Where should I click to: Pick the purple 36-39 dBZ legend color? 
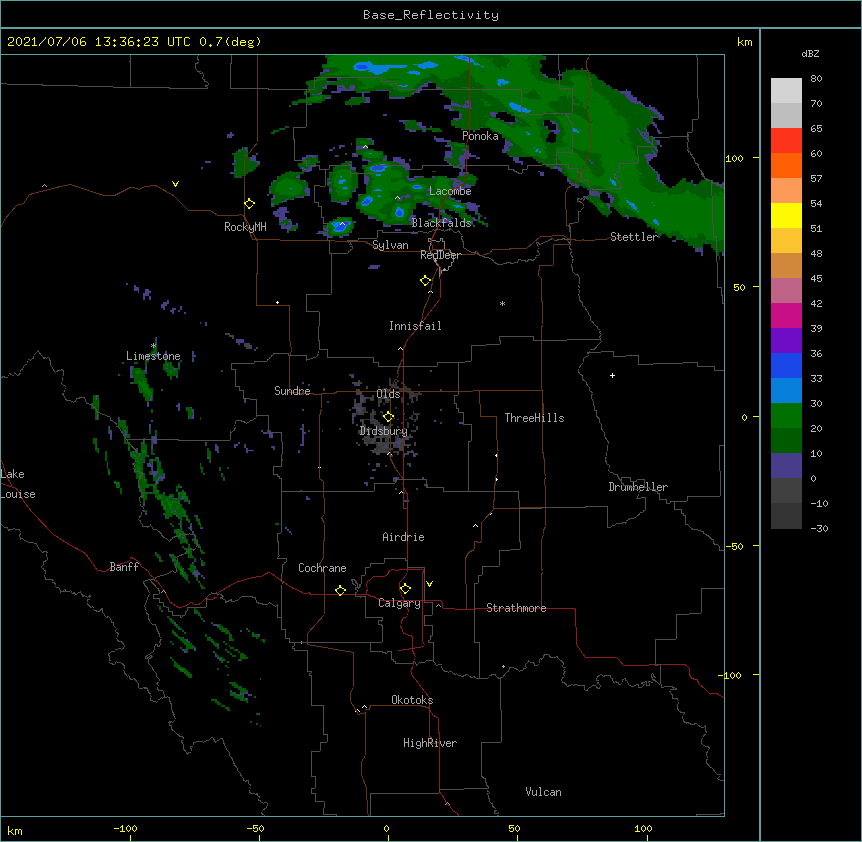tap(786, 341)
